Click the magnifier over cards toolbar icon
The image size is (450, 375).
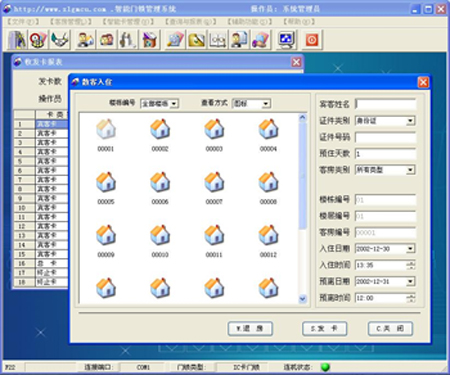(x=175, y=40)
